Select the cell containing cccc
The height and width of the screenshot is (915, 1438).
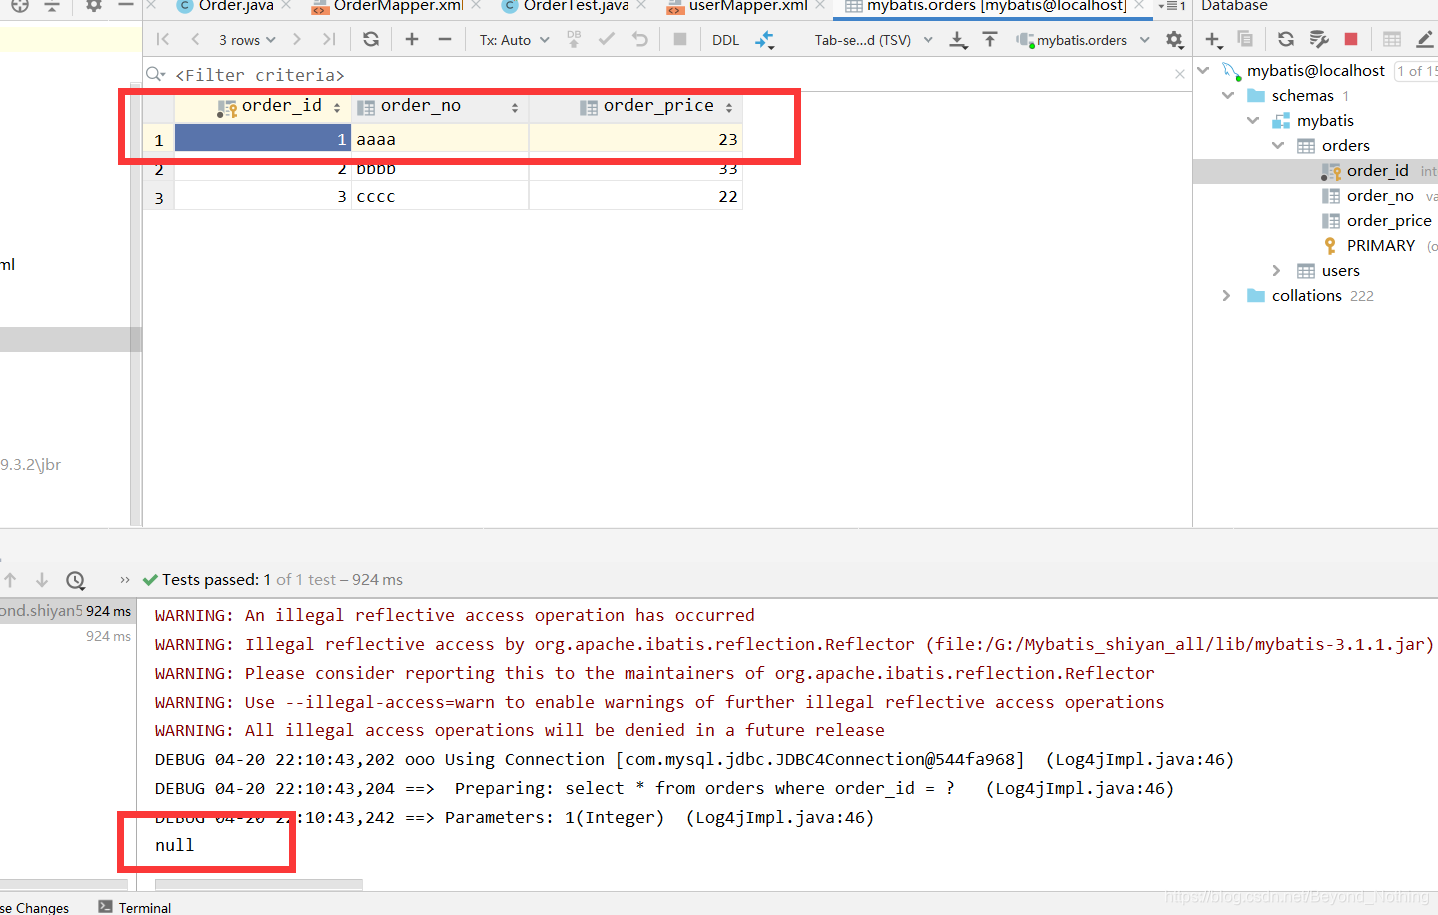440,196
